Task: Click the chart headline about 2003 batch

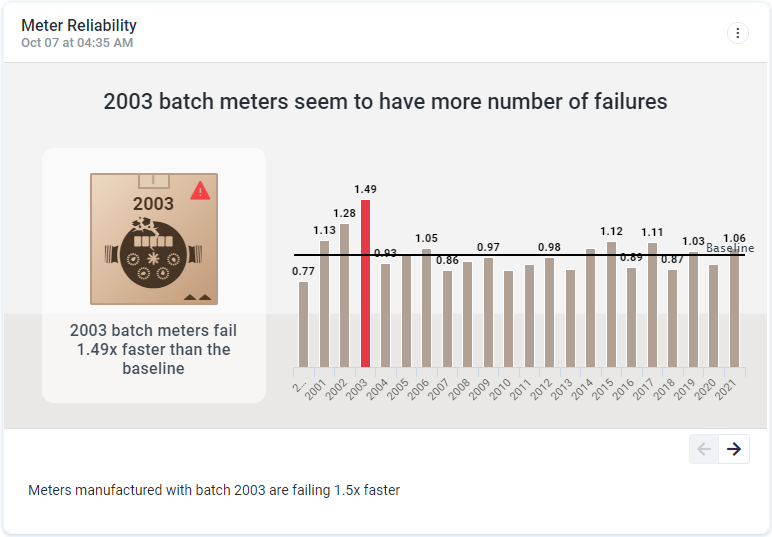Action: (385, 101)
